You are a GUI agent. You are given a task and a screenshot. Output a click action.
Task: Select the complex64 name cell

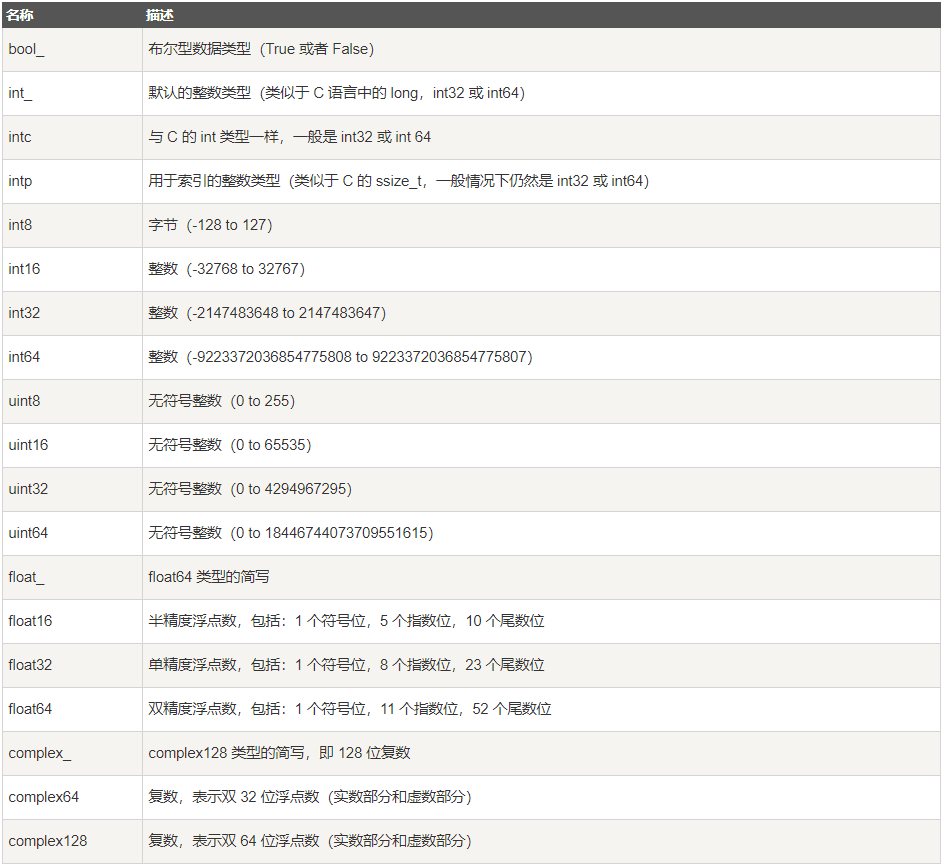[x=72, y=798]
